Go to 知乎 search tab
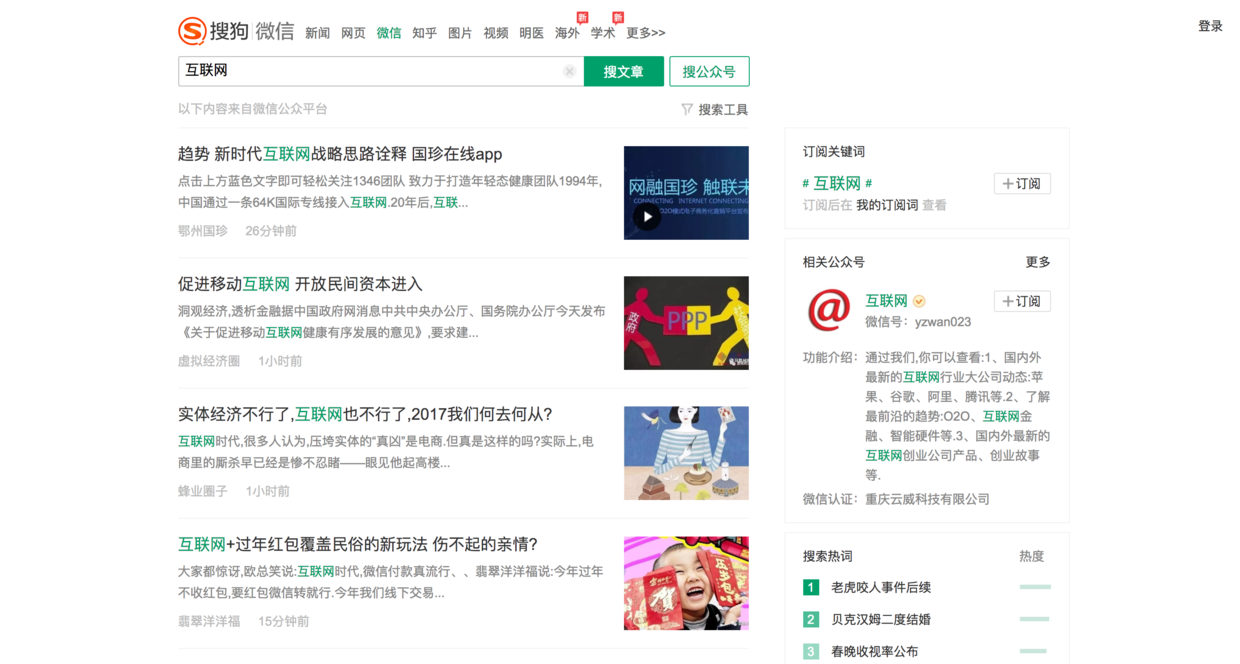Screen dimensions: 1240x664 coord(424,33)
